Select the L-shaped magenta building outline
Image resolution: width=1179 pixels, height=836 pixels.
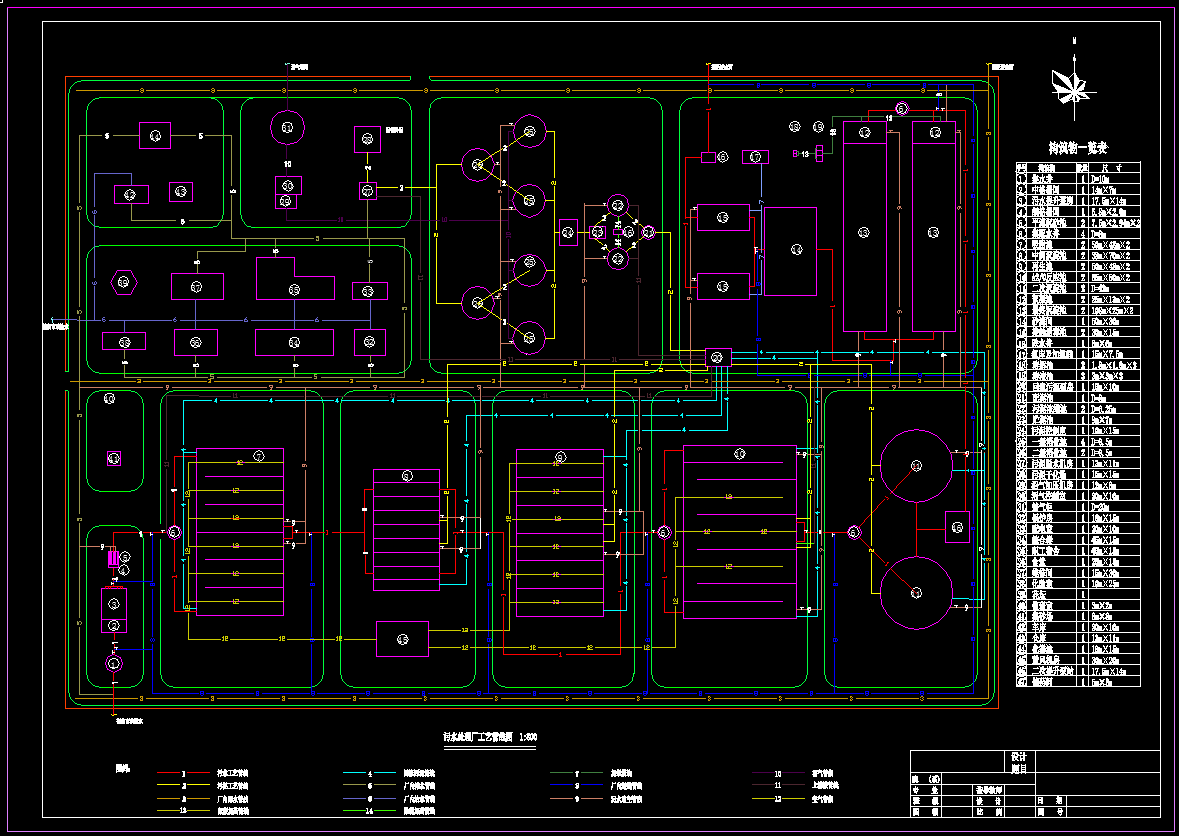[294, 279]
